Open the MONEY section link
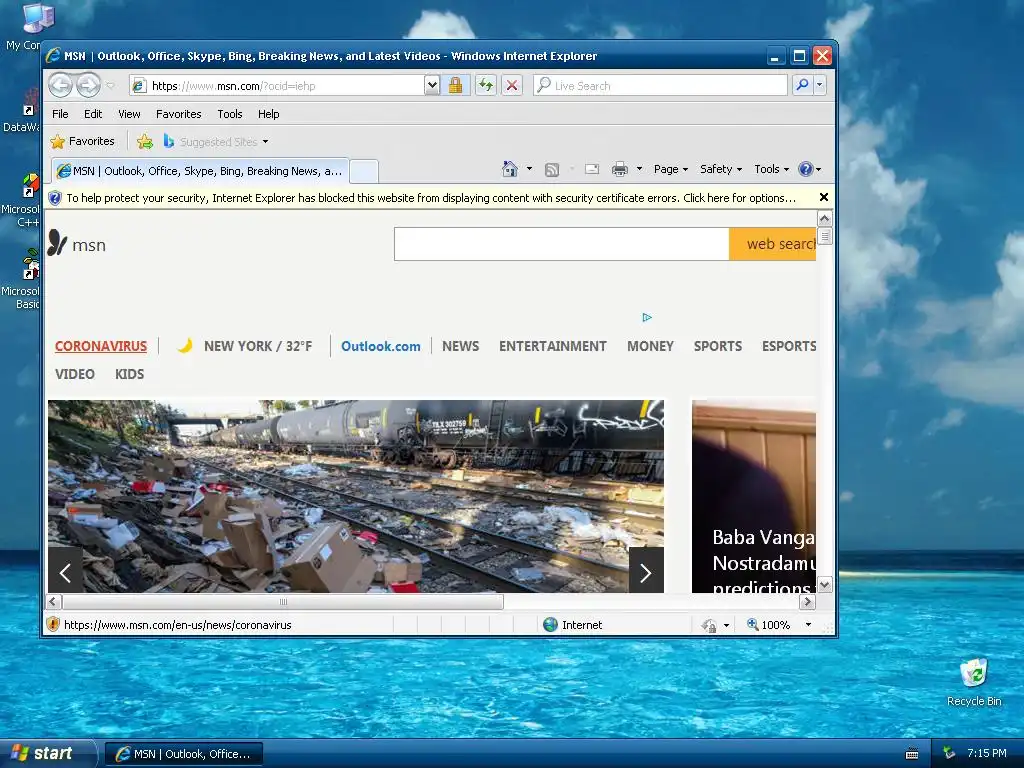The width and height of the screenshot is (1024, 768). point(650,346)
